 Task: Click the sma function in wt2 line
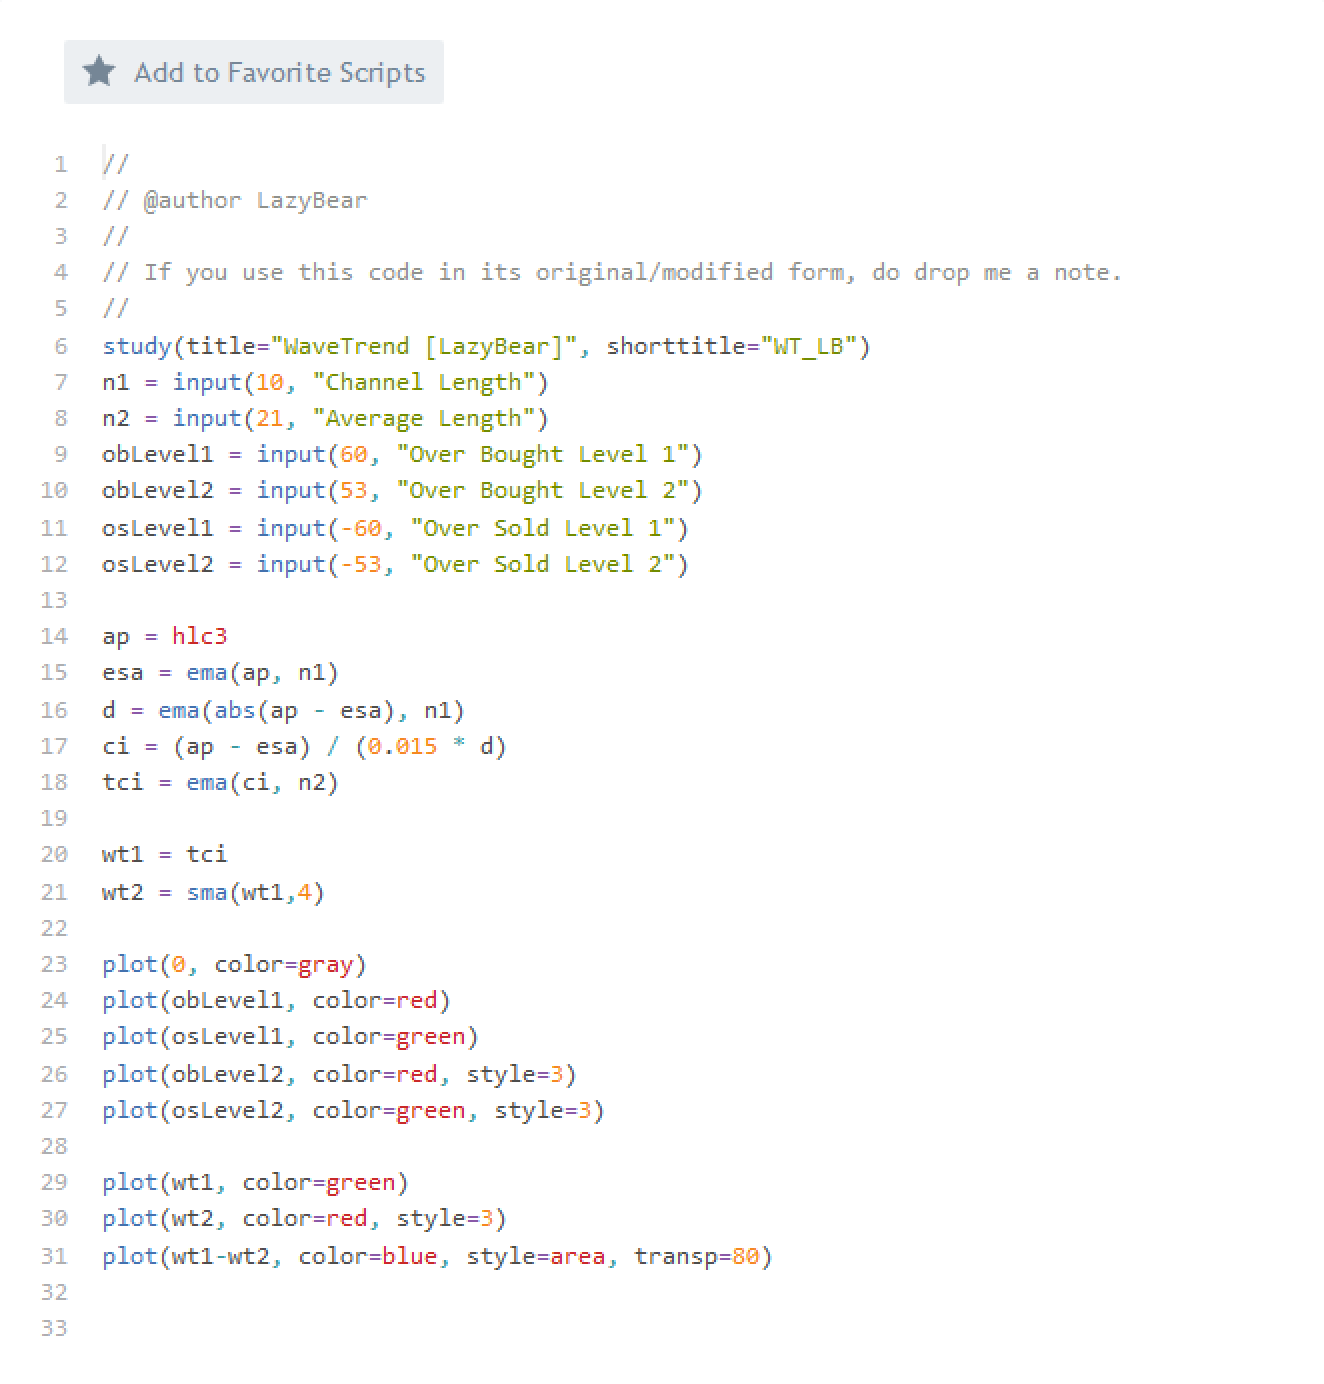(207, 892)
